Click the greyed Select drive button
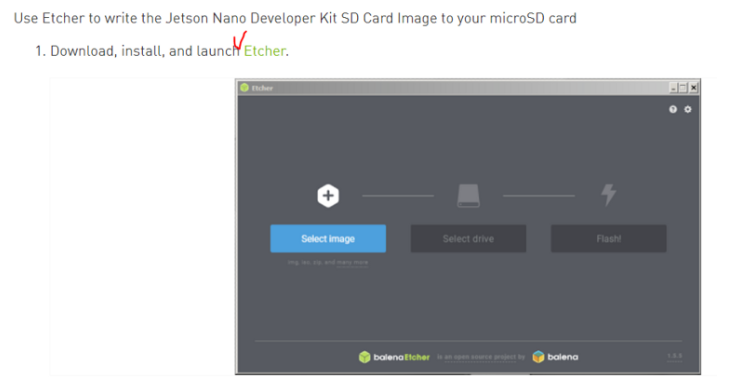Viewport: 743px width, 389px height. tap(468, 239)
